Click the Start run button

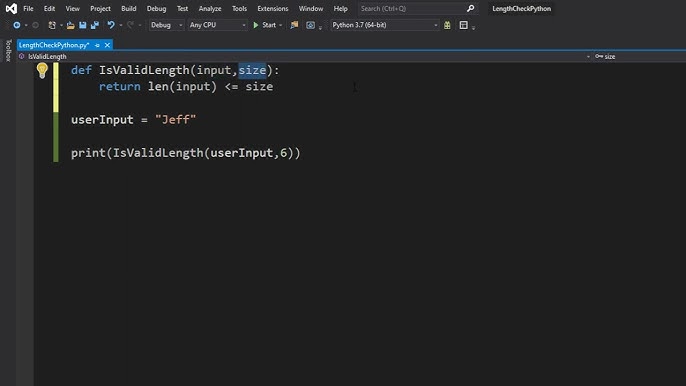pos(265,25)
